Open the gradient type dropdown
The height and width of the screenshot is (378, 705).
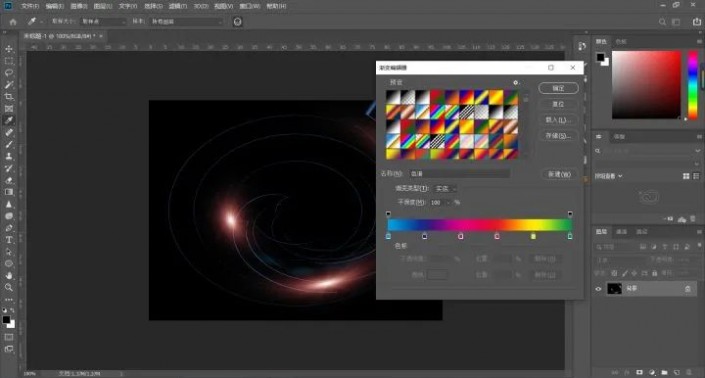click(x=445, y=189)
